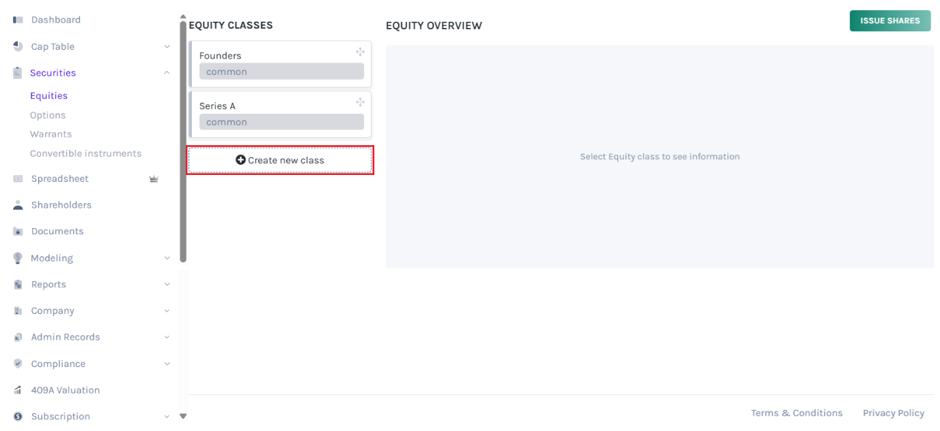Click the Documents folder icon
This screenshot has height=431, width=940.
18,231
